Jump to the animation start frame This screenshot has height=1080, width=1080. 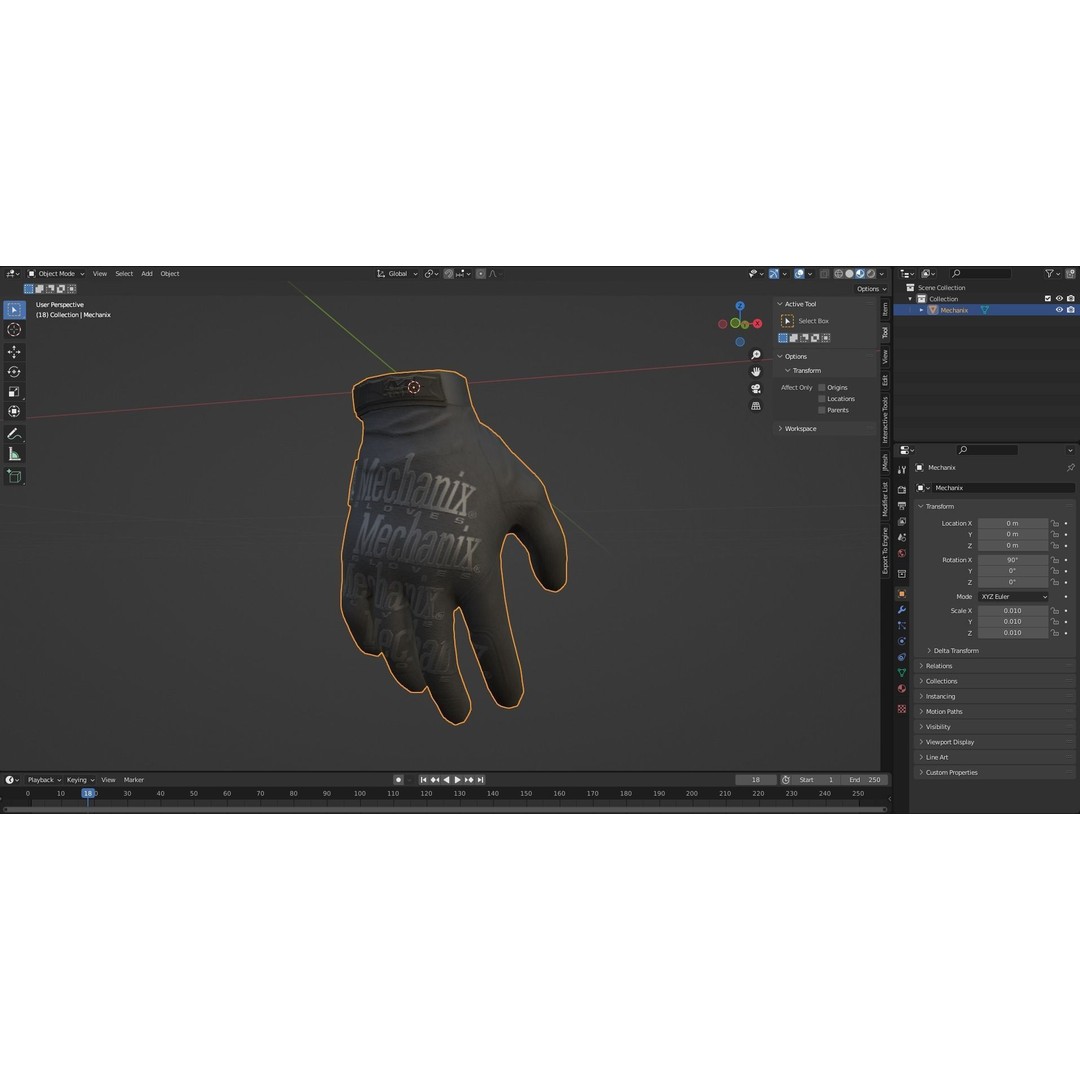tap(424, 780)
